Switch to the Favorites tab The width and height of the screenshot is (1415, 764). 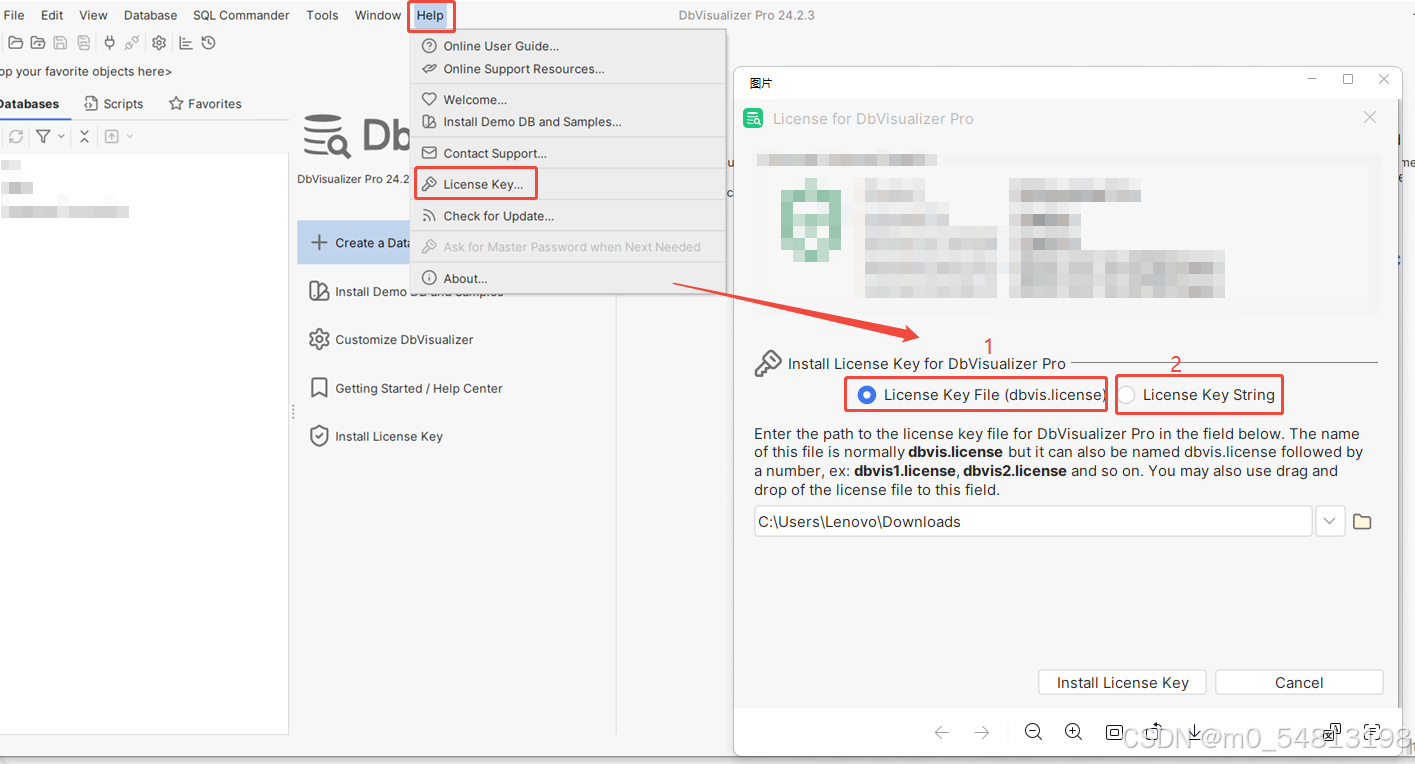point(205,104)
